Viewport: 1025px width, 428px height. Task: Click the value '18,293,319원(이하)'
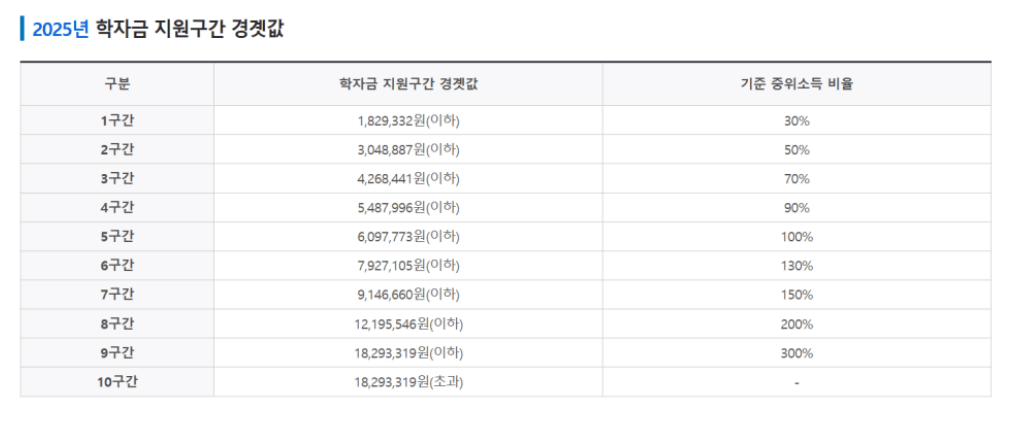point(409,353)
